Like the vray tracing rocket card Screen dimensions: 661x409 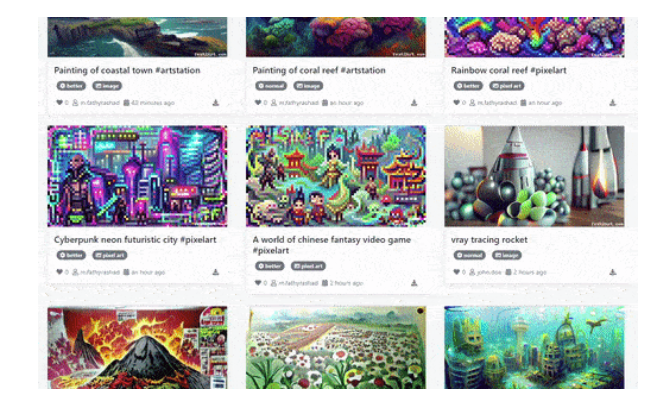(x=457, y=272)
